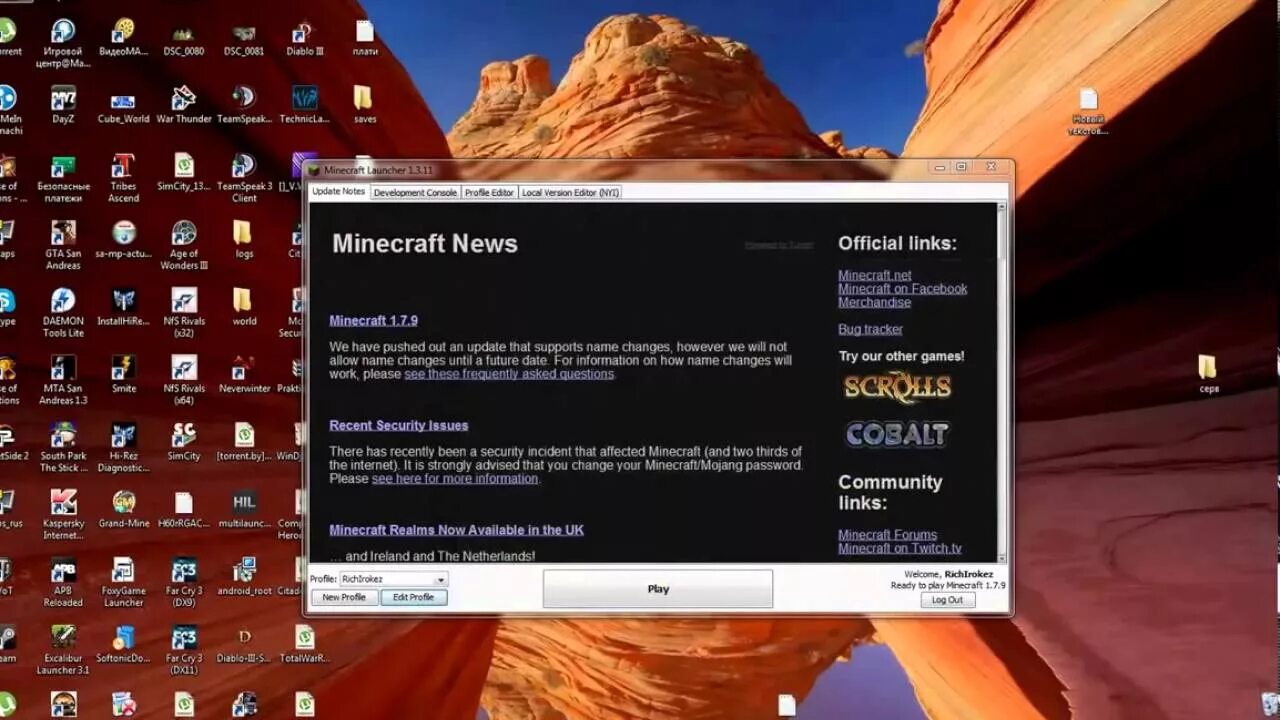Select the world folder icon

point(243,307)
